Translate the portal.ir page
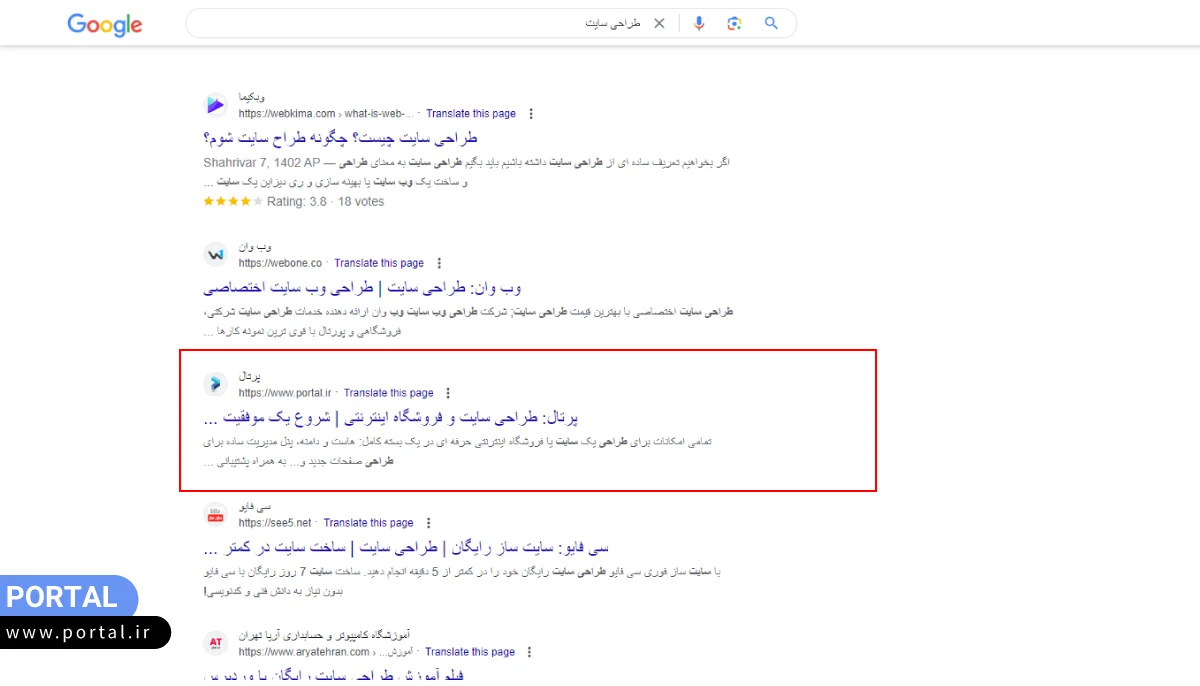 (x=389, y=392)
